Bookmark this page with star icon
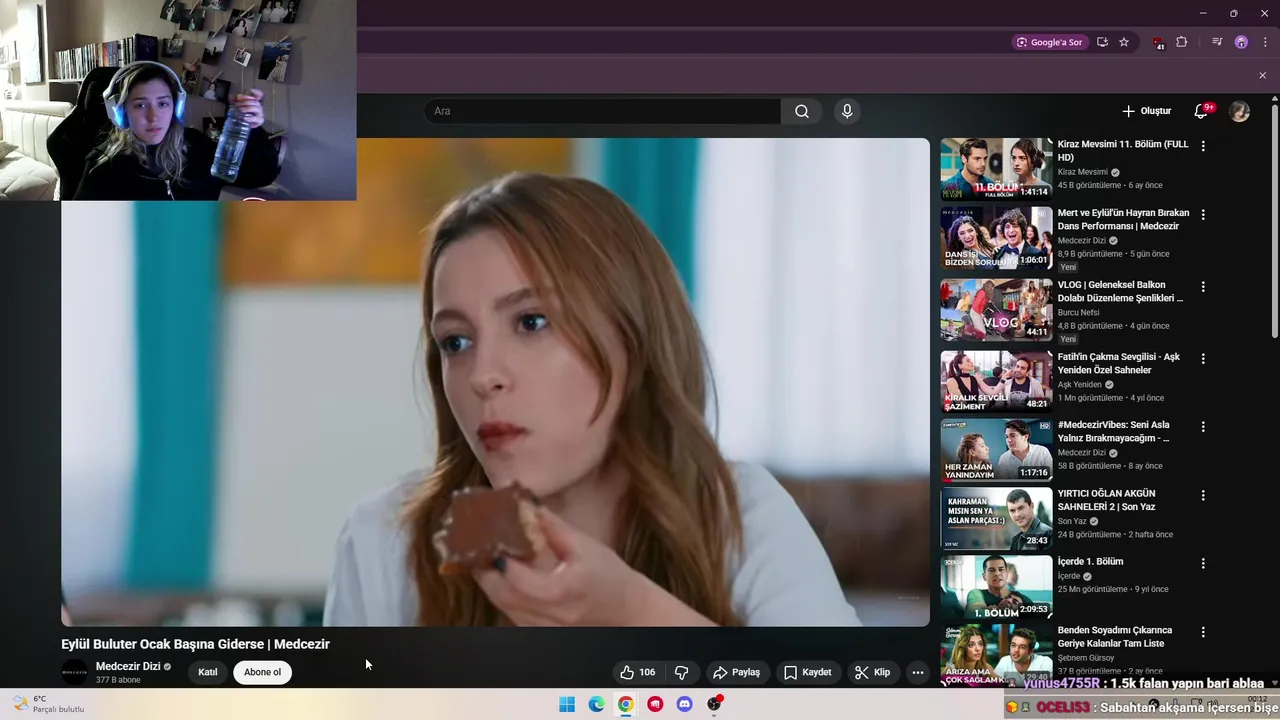 (x=1124, y=42)
